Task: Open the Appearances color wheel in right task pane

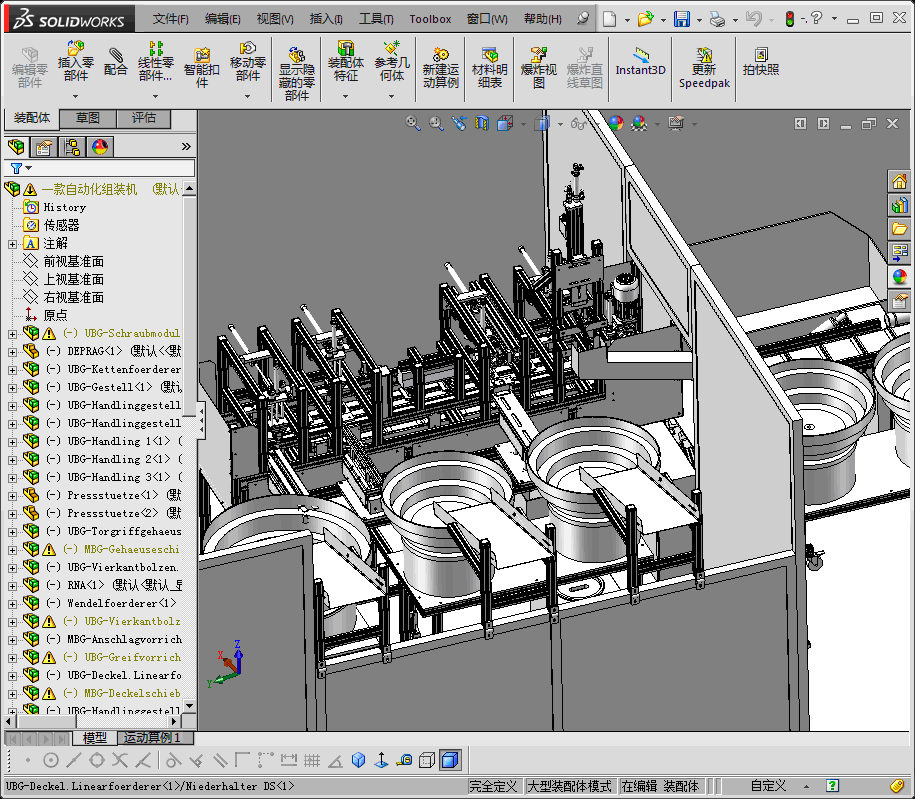Action: 900,277
